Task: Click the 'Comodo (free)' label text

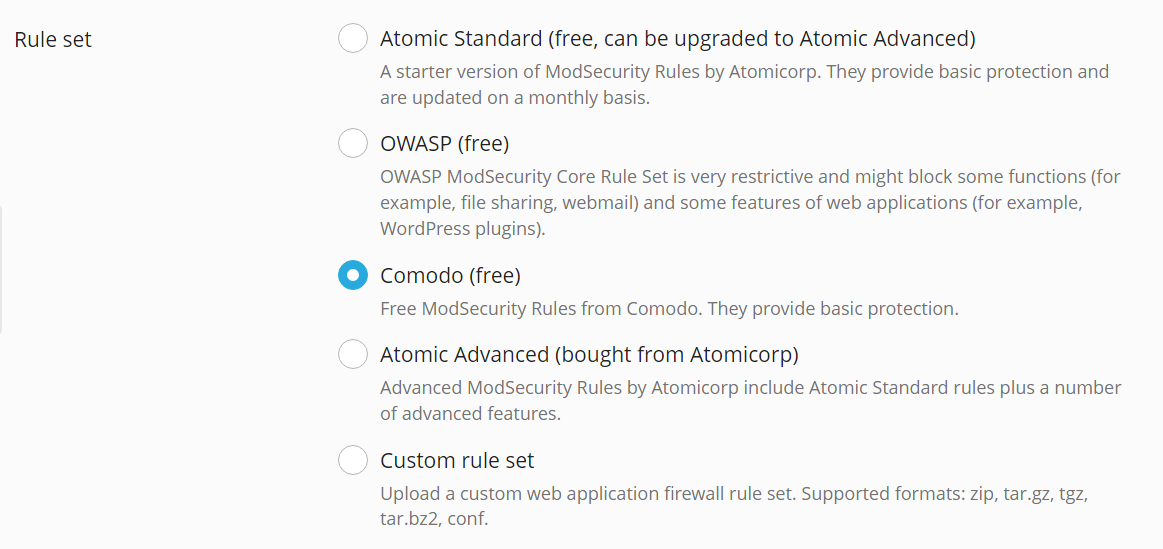Action: [450, 275]
